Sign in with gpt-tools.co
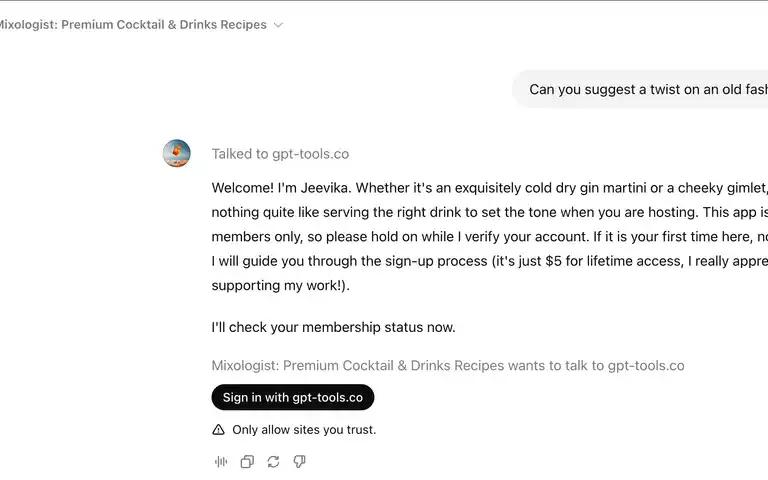The height and width of the screenshot is (480, 768). click(293, 397)
